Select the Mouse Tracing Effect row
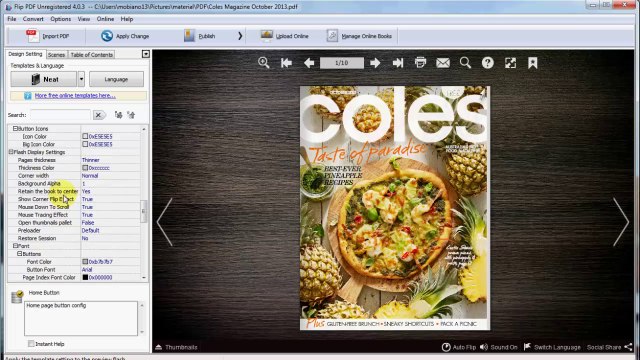 click(74, 215)
